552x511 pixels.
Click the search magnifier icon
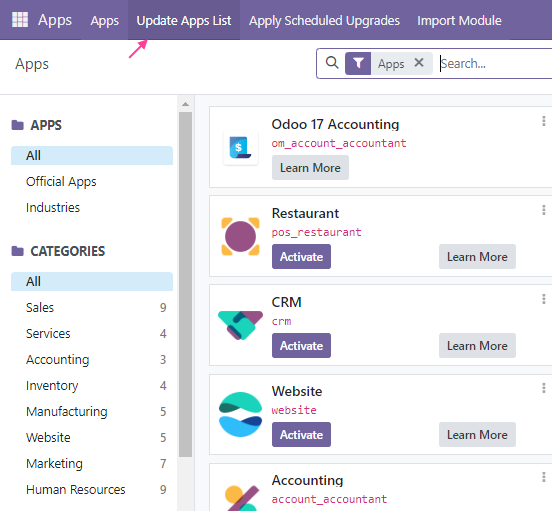coord(332,63)
